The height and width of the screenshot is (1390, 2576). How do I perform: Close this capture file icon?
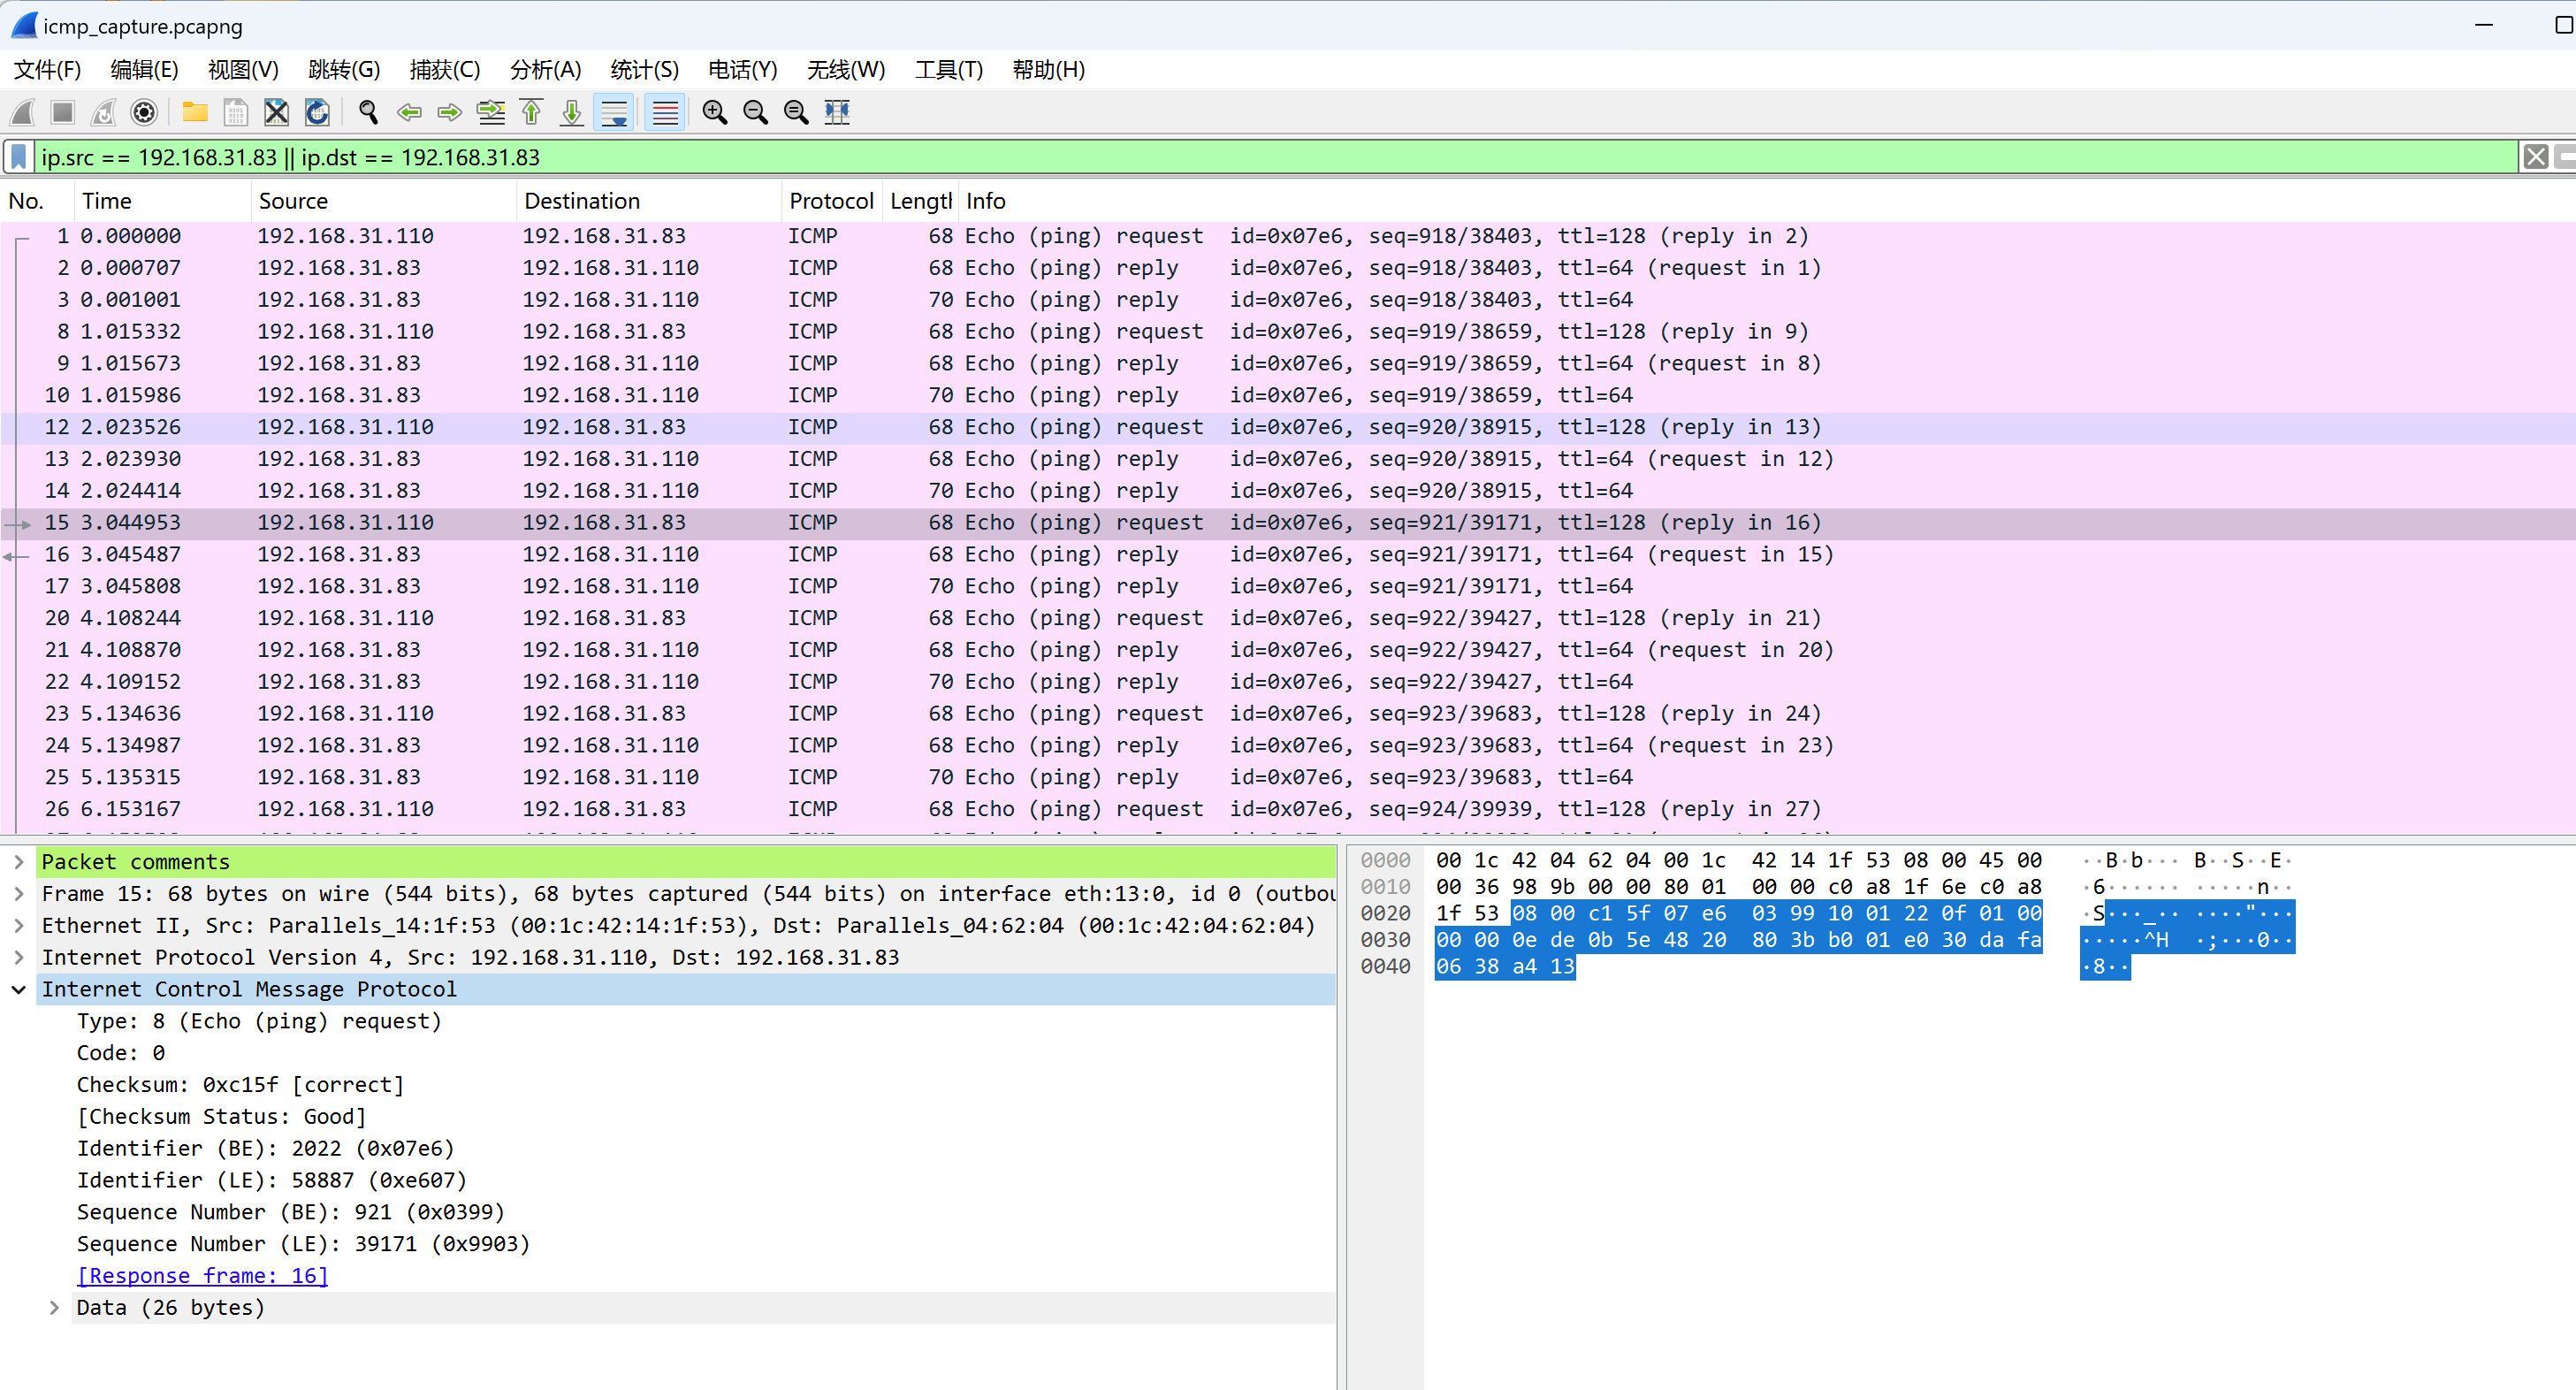276,112
